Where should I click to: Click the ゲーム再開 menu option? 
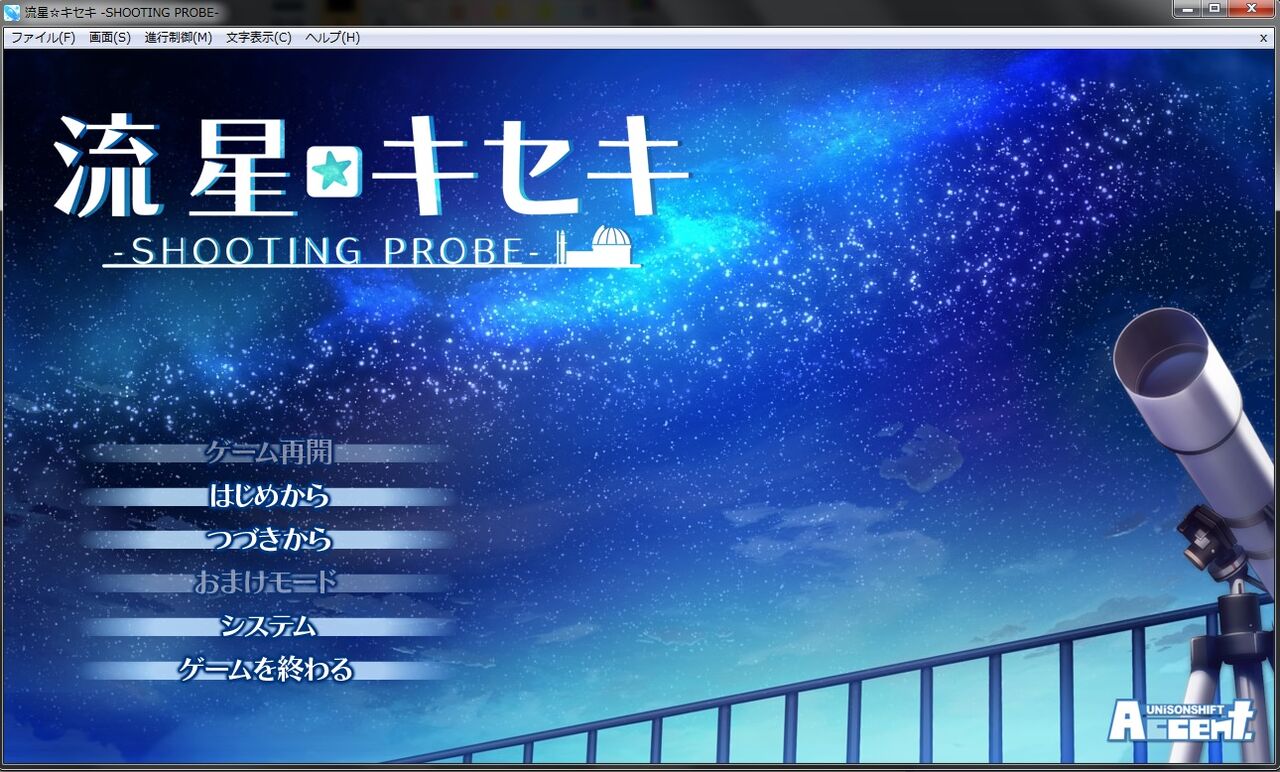click(x=268, y=453)
